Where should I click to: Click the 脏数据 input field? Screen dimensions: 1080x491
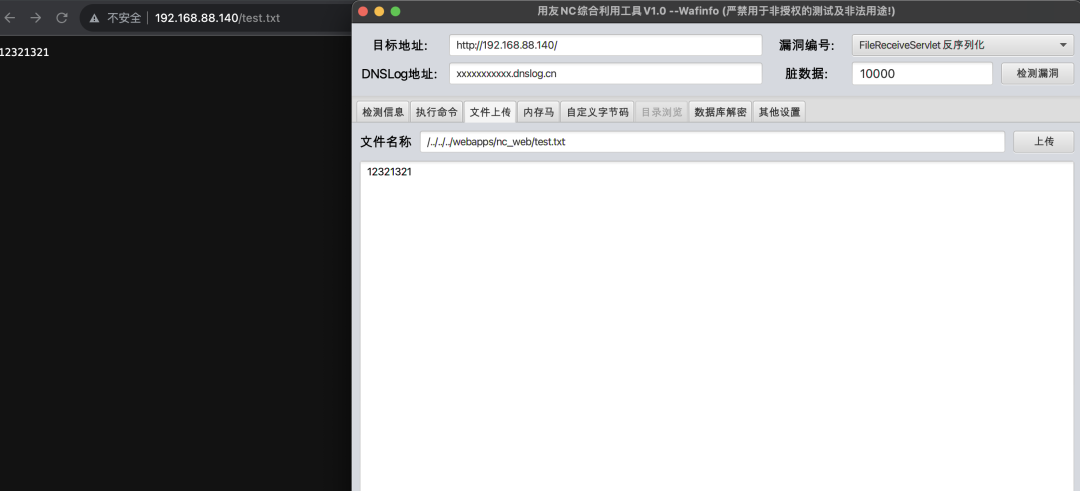(x=922, y=74)
